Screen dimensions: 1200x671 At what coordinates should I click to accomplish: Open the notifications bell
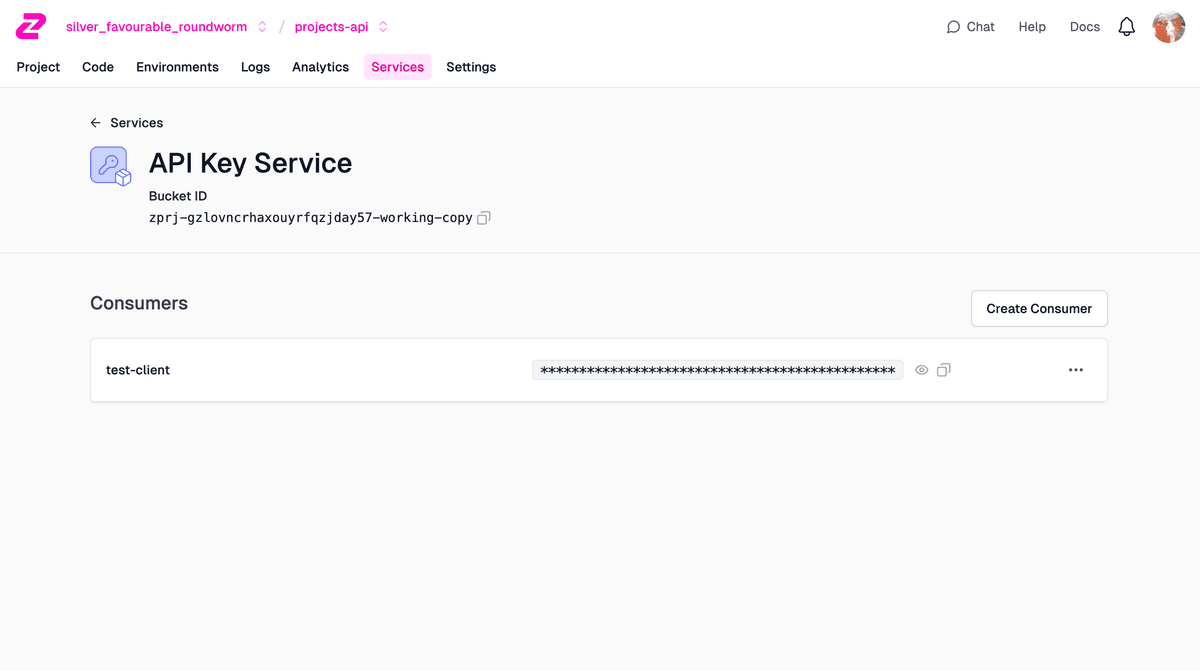coord(1127,27)
